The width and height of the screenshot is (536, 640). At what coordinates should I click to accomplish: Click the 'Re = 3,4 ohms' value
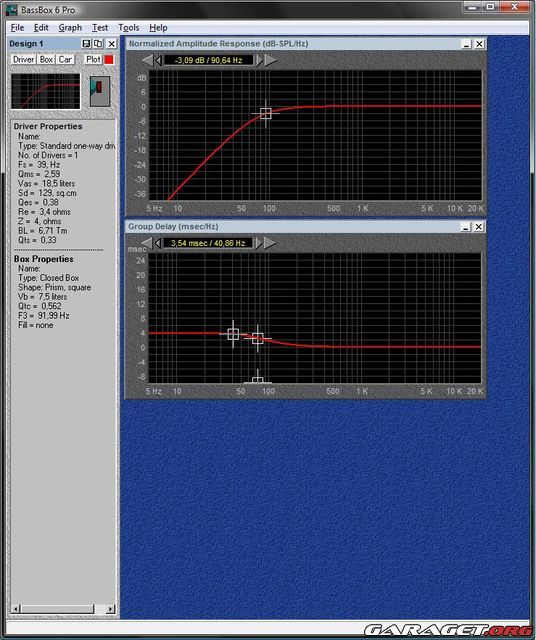[x=44, y=212]
